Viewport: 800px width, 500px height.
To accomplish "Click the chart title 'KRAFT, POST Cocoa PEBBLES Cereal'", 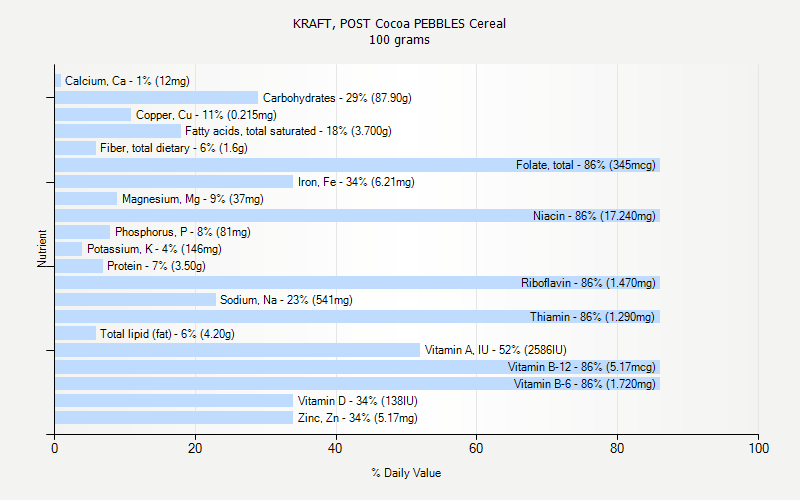I will 399,24.
